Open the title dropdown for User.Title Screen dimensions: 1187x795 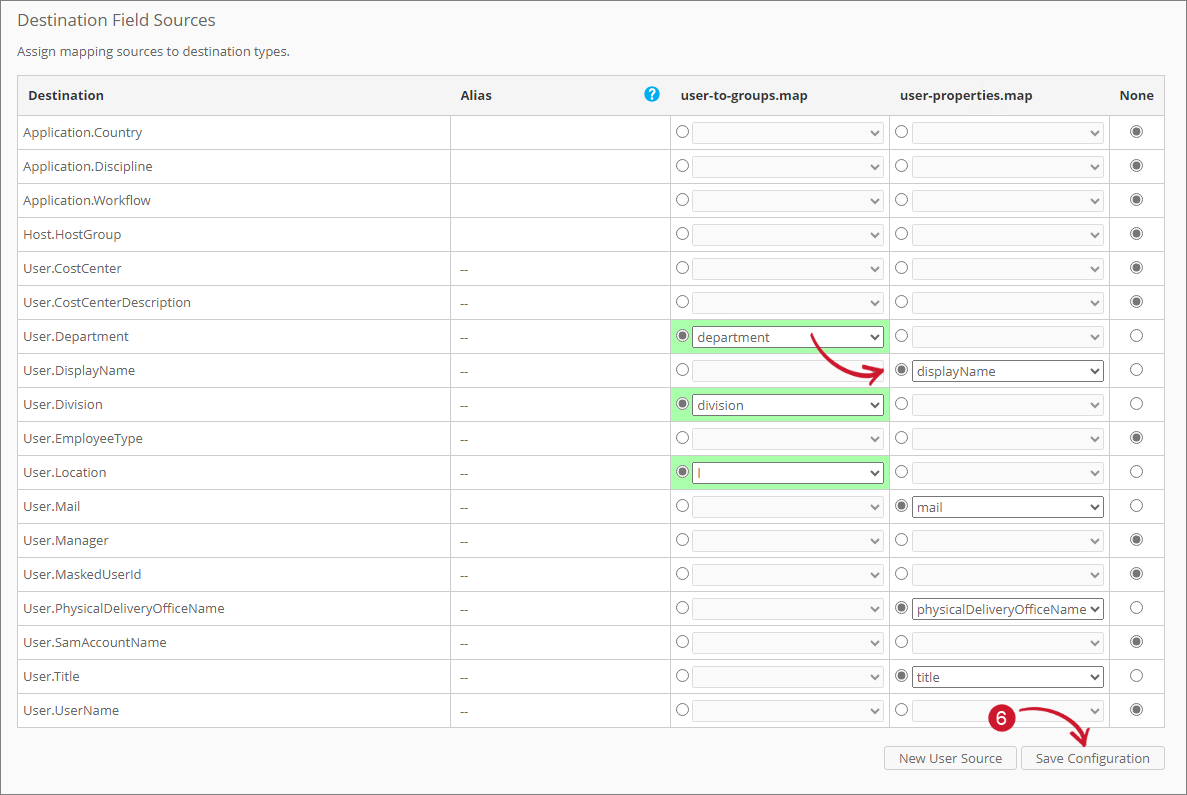point(1008,677)
